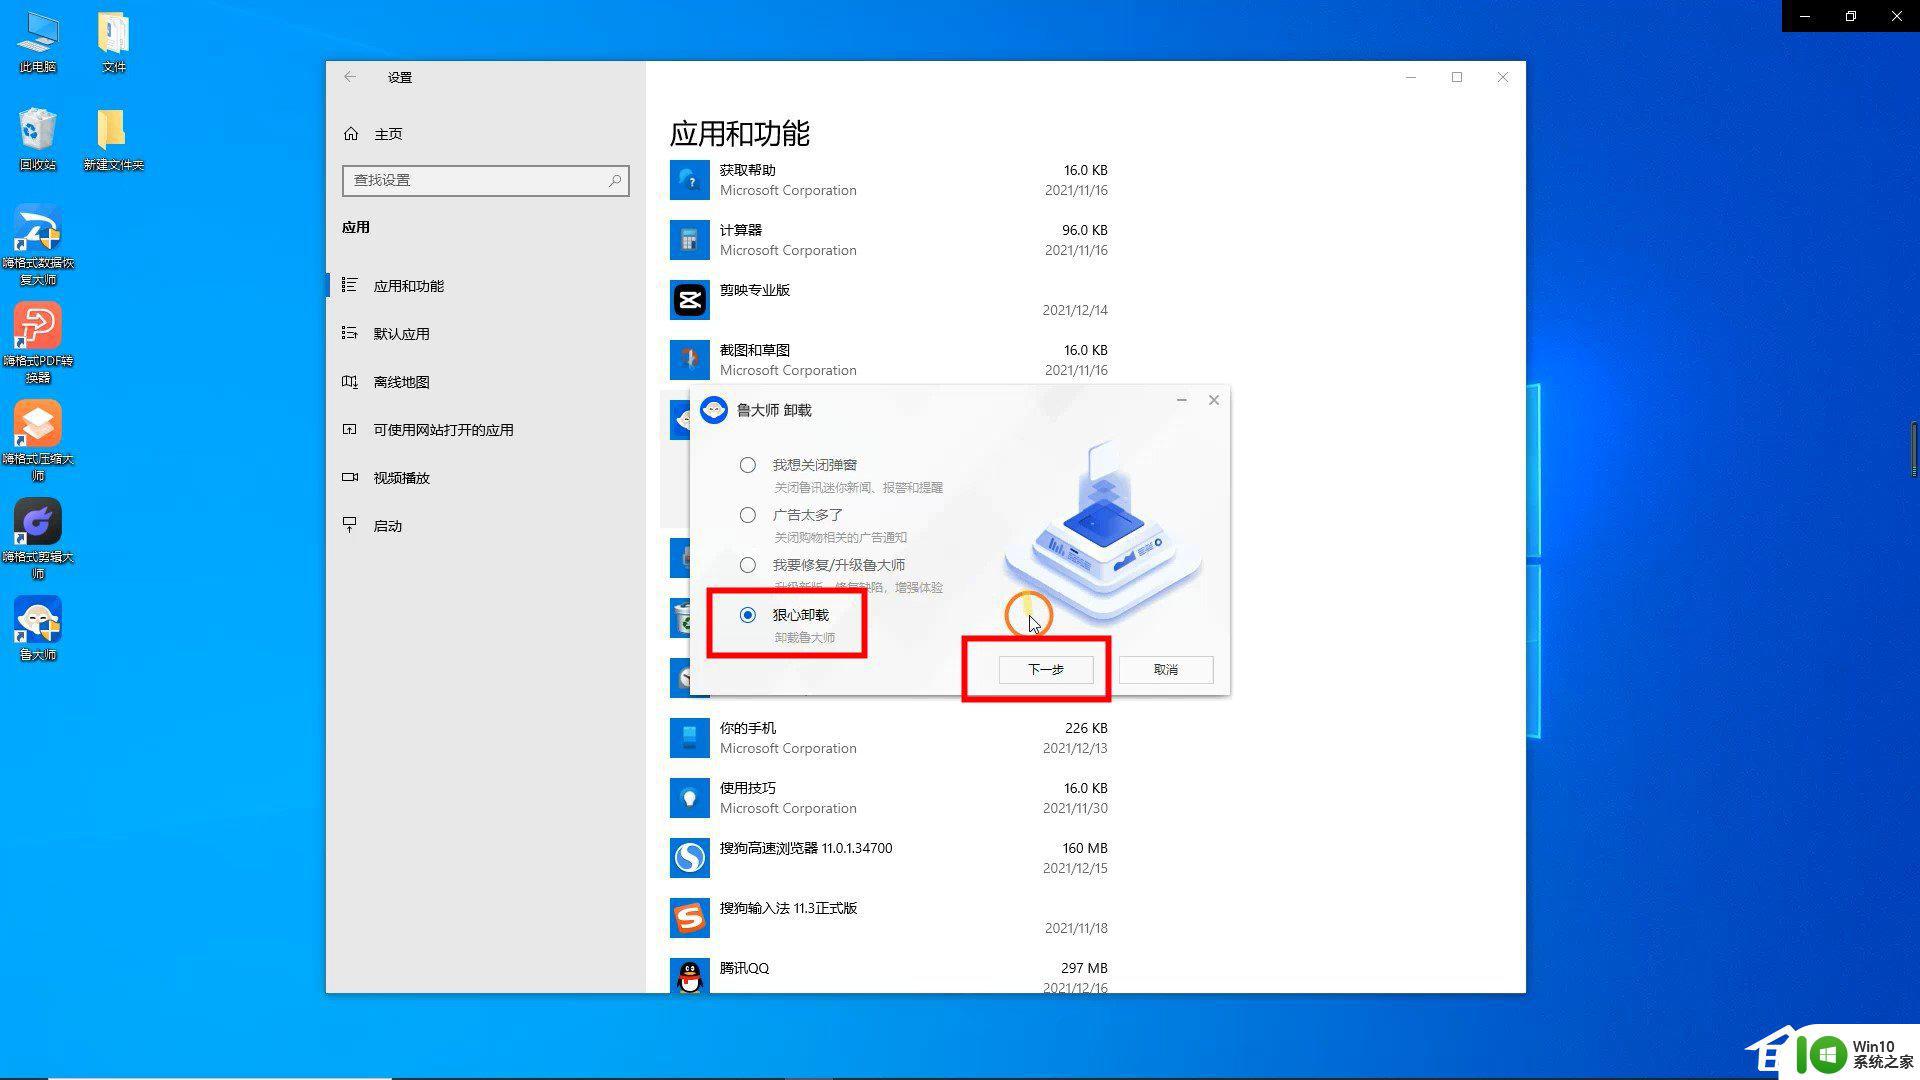
Task: Open the 文件 folder on desktop
Action: pyautogui.click(x=114, y=43)
